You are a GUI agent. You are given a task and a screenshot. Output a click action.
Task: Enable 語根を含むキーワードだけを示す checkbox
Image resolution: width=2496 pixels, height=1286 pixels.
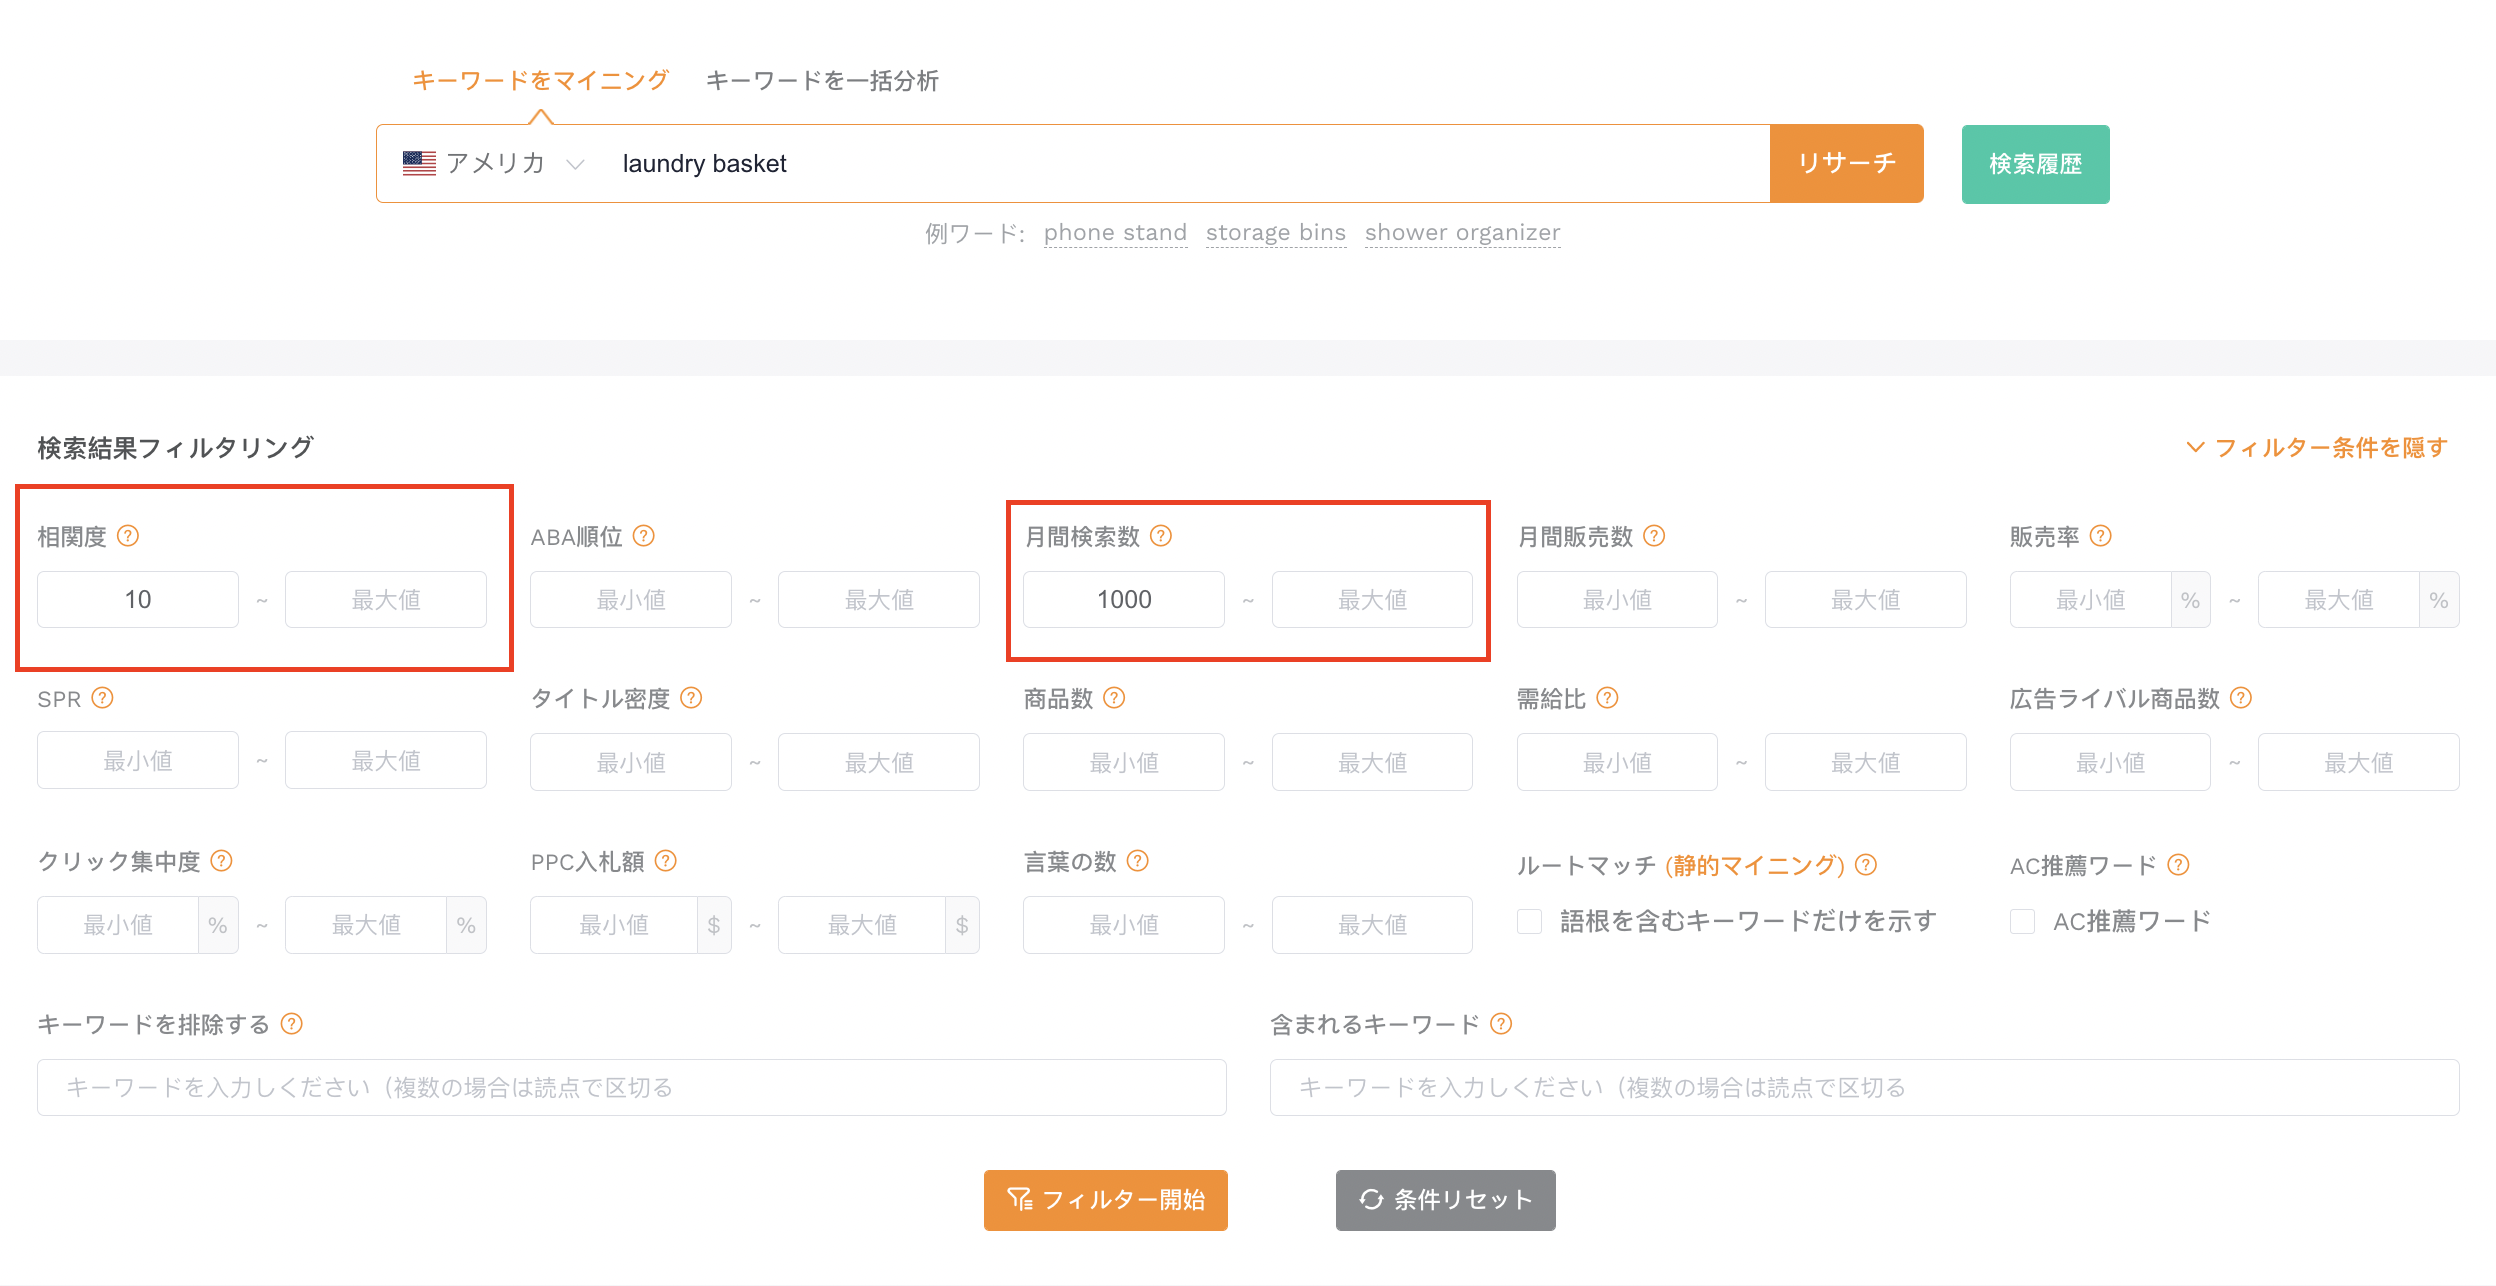(x=1529, y=921)
